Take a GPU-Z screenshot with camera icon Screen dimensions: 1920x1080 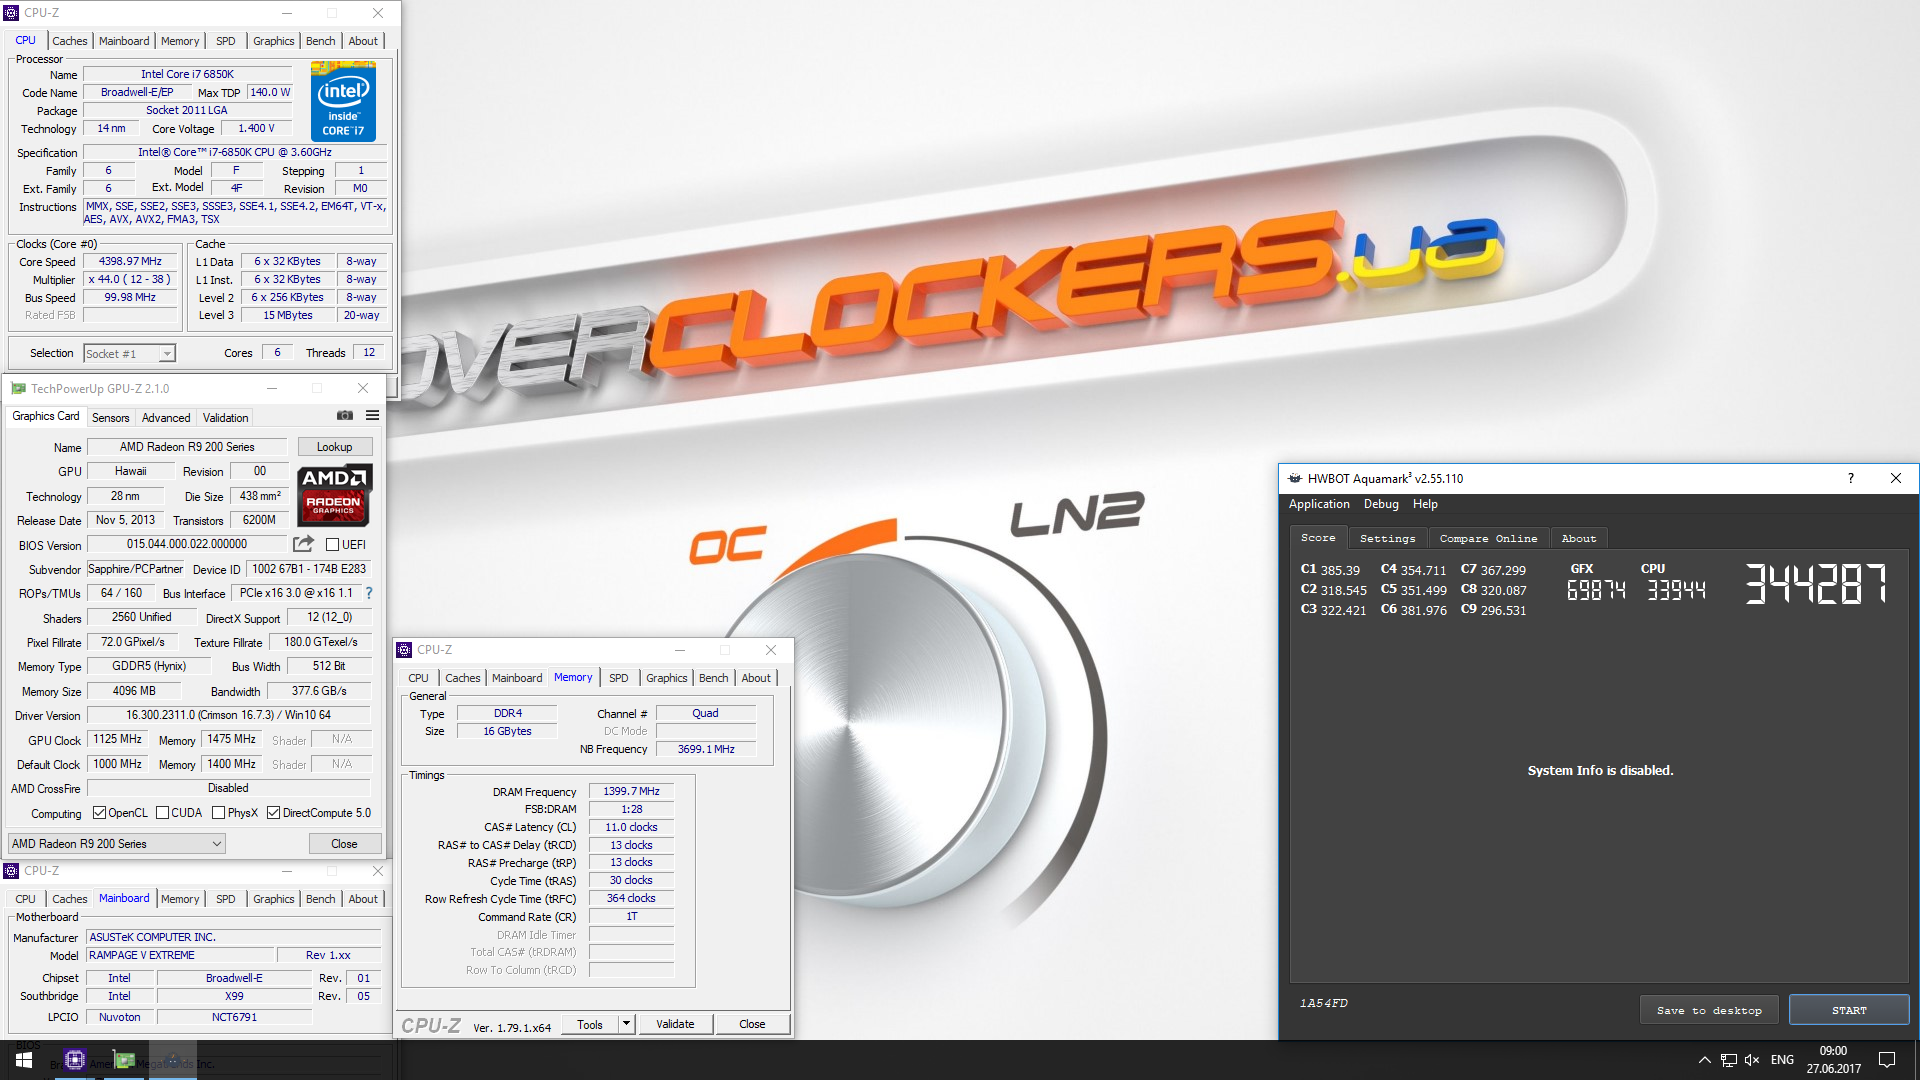point(345,416)
